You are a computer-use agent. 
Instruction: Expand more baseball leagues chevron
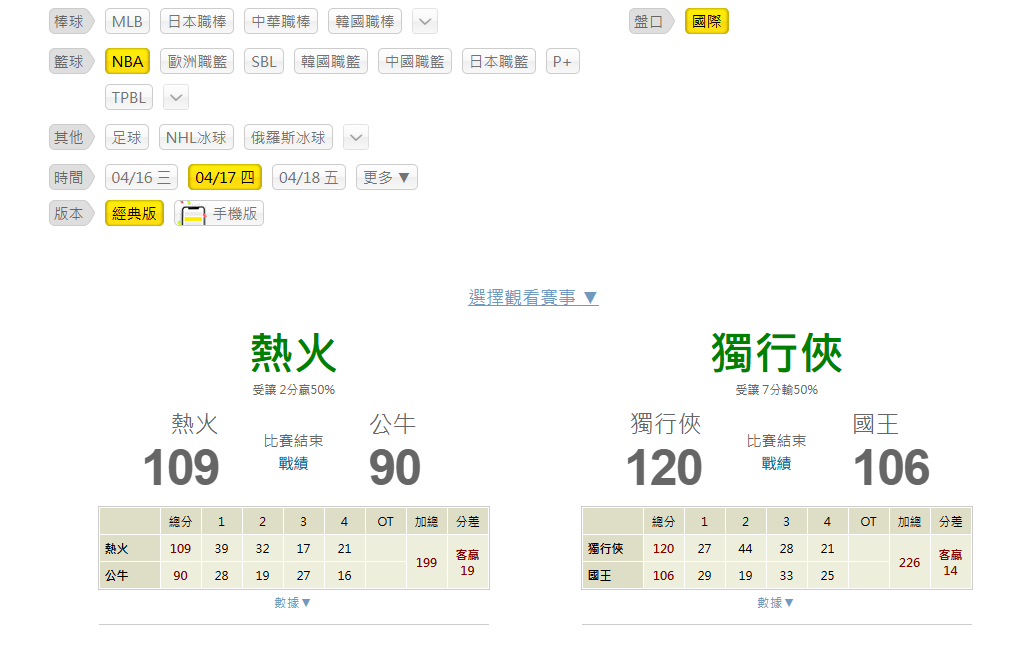point(425,21)
